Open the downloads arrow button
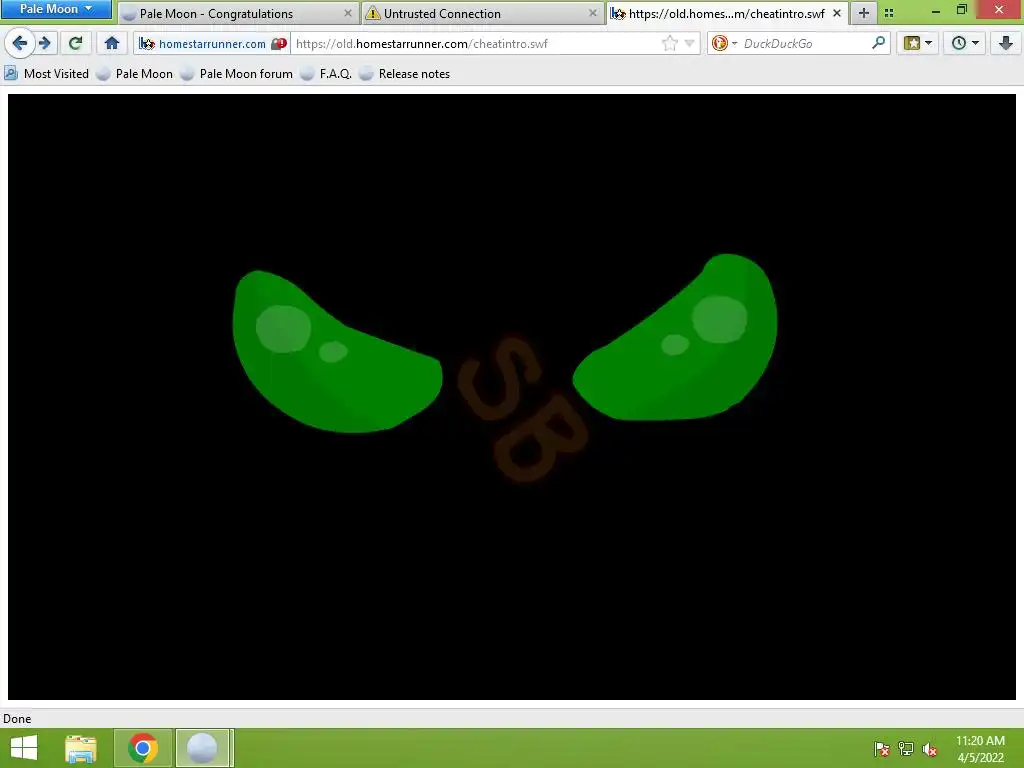 click(1006, 44)
